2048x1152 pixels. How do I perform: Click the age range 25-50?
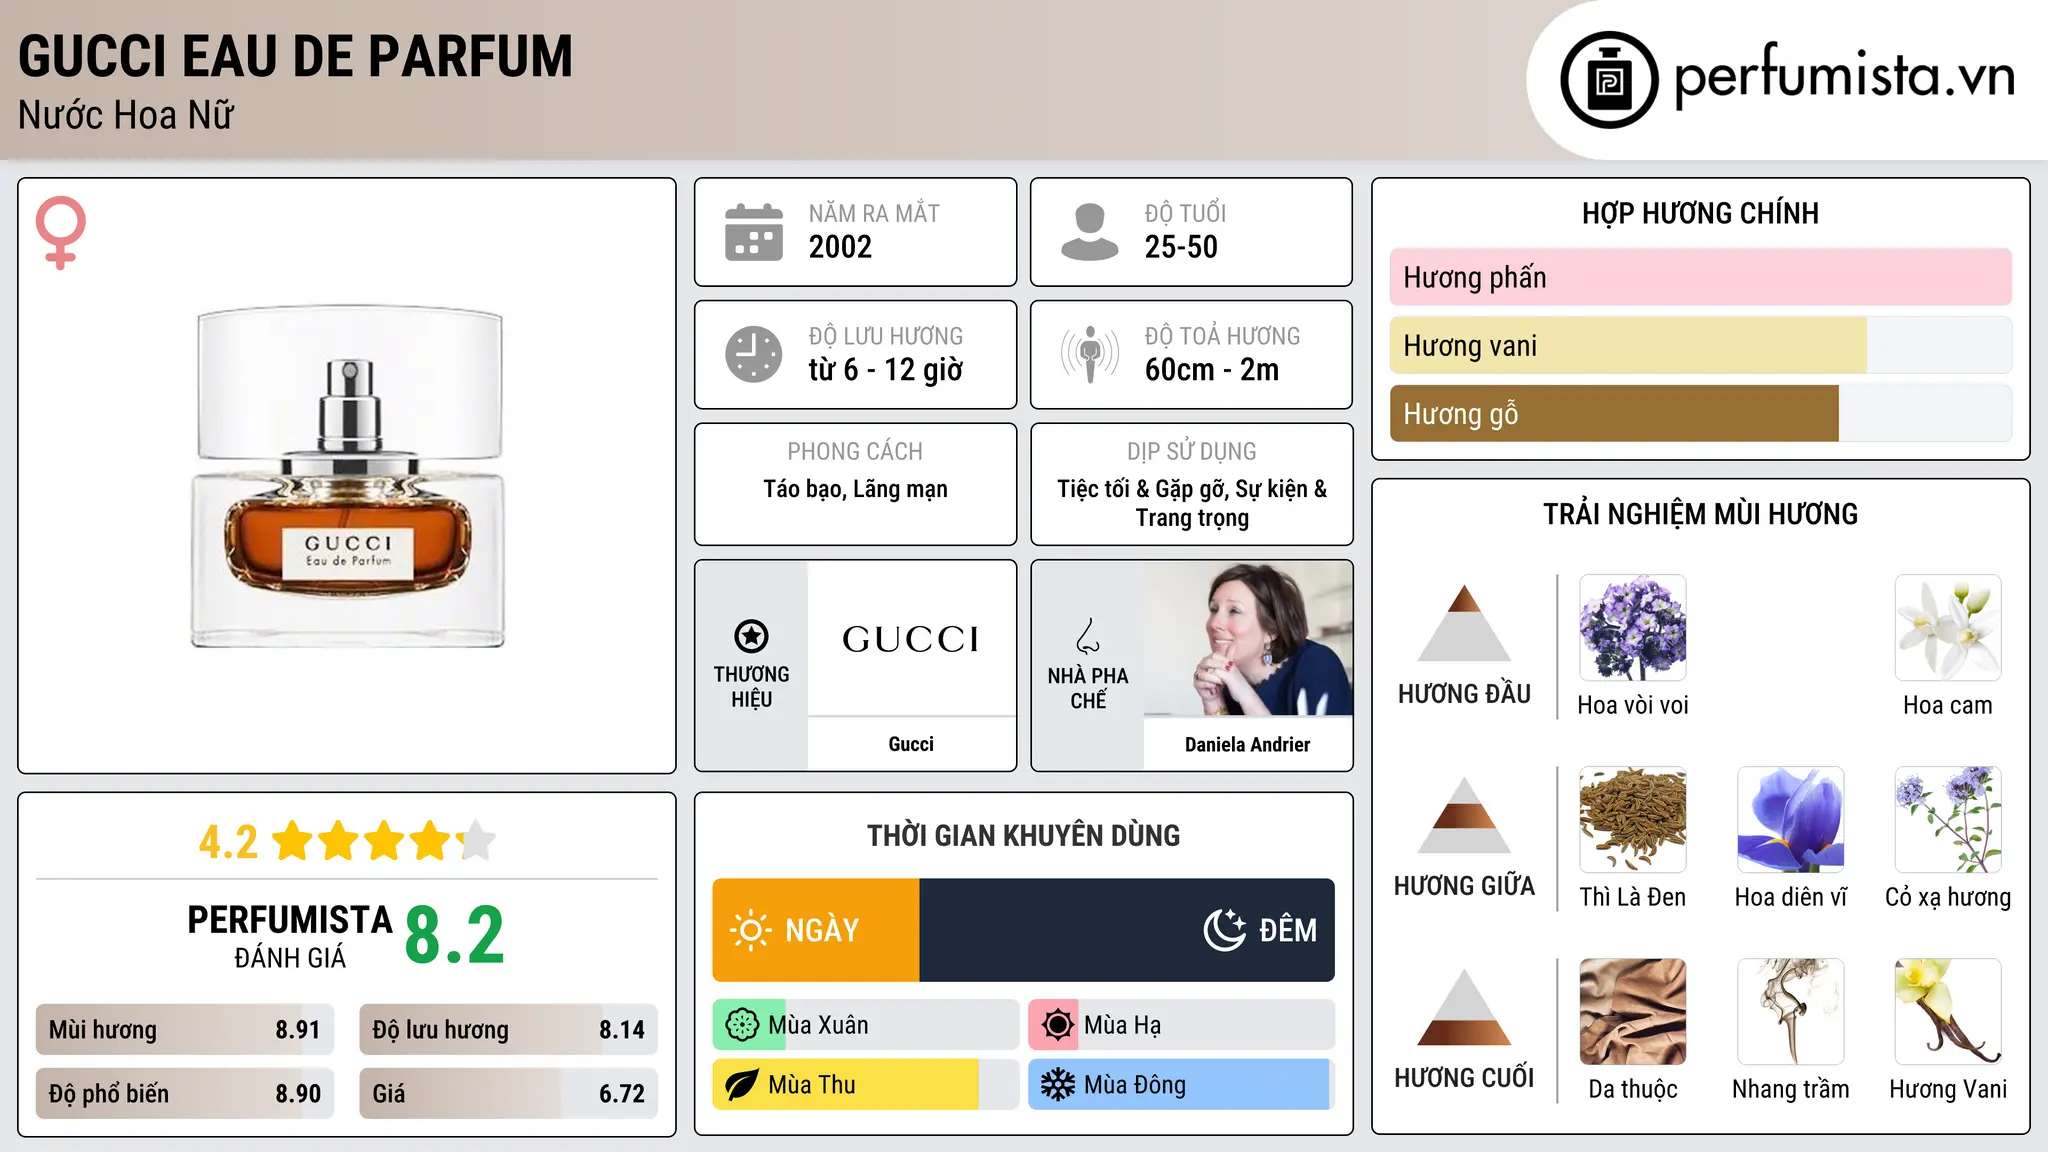[x=1181, y=247]
